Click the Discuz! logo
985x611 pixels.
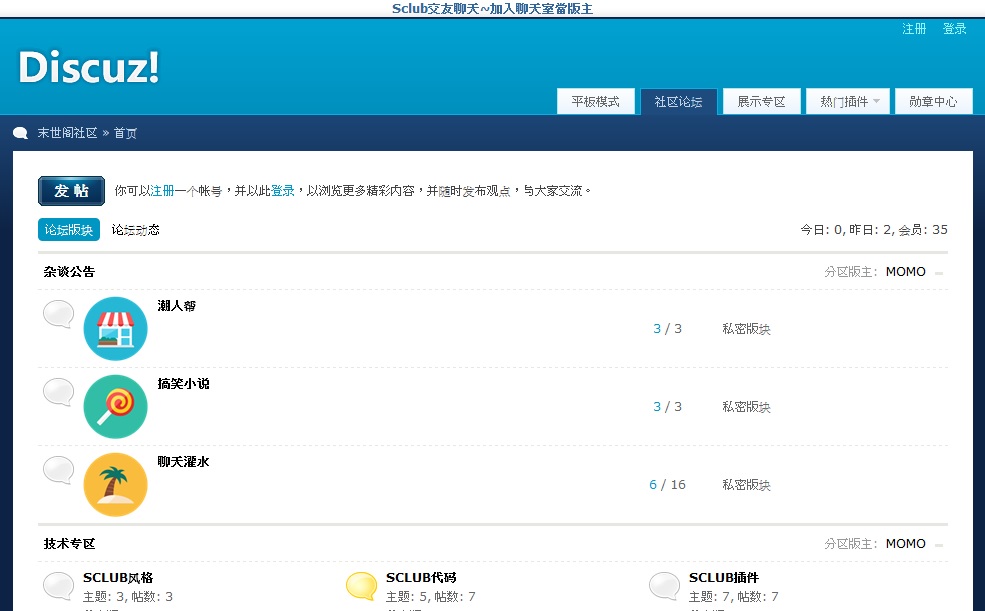coord(89,67)
